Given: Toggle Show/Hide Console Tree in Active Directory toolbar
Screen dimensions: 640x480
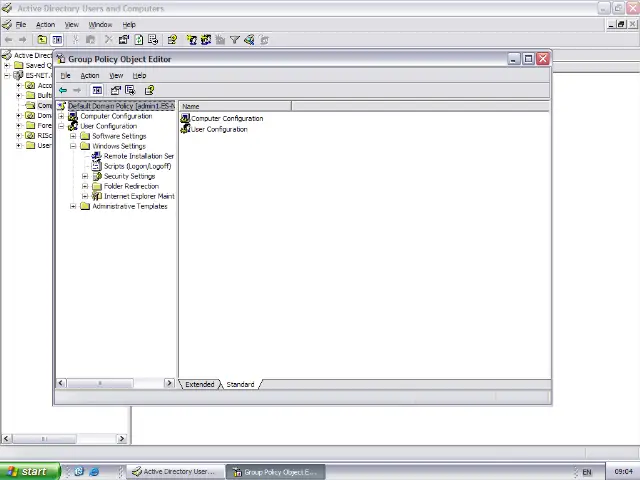Looking at the screenshot, I should [x=57, y=40].
